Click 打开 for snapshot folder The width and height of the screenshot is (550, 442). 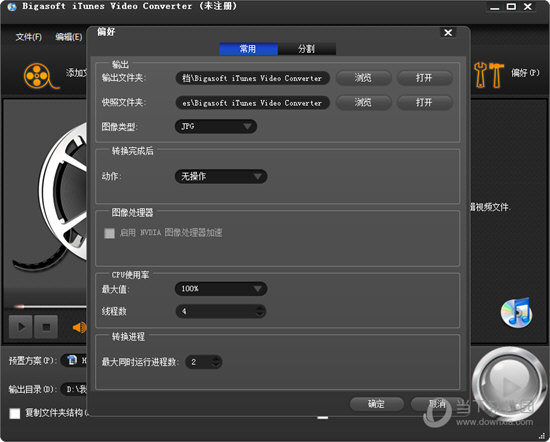click(x=424, y=102)
